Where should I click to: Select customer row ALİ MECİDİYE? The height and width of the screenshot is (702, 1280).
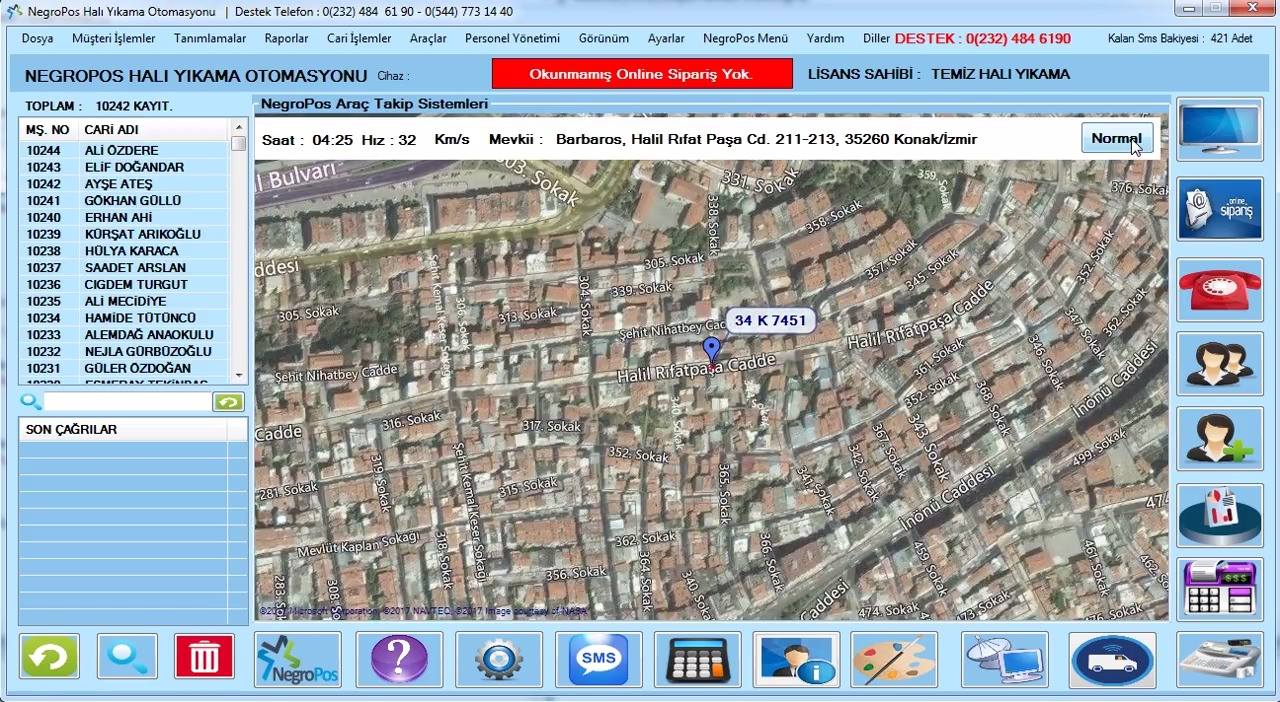124,301
